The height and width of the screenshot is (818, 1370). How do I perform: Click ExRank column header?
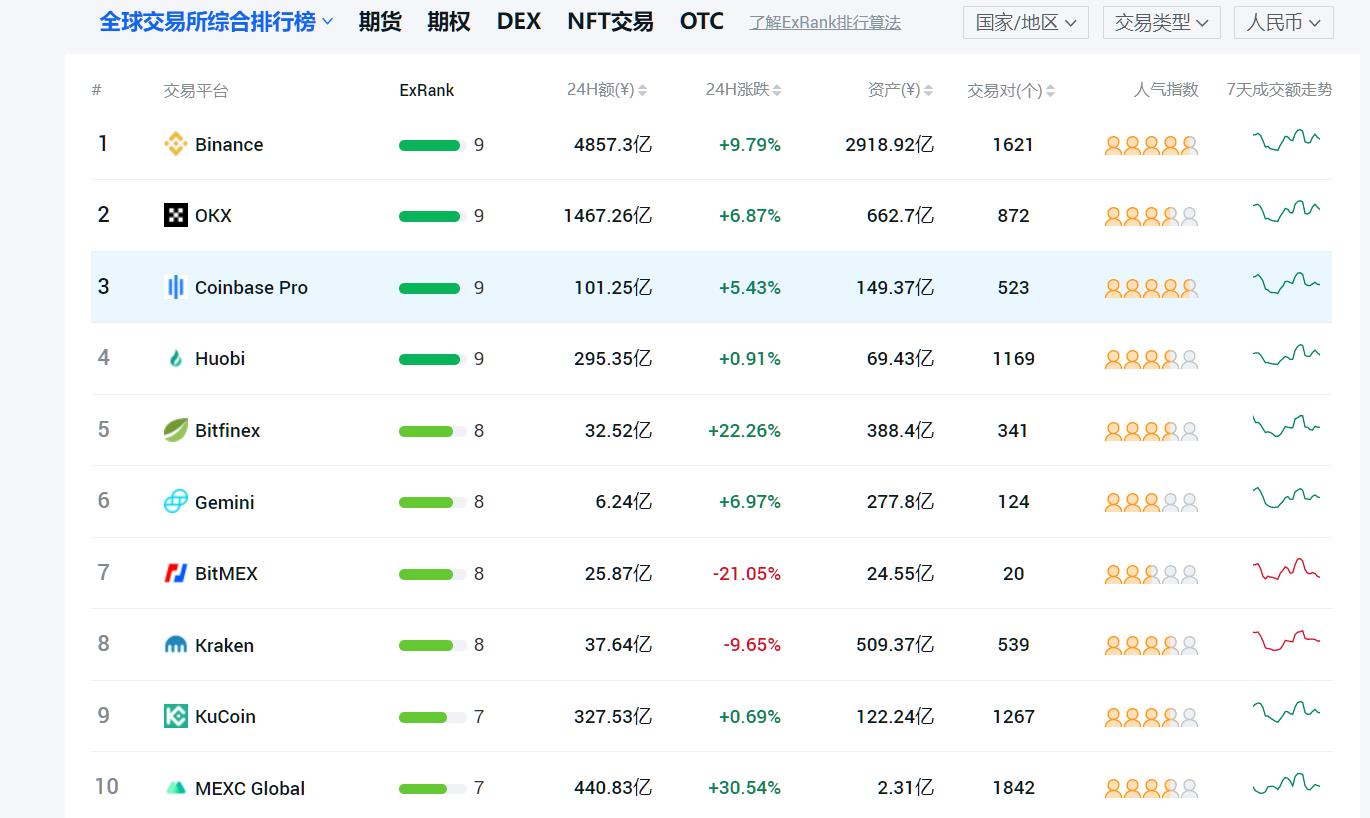tap(427, 90)
